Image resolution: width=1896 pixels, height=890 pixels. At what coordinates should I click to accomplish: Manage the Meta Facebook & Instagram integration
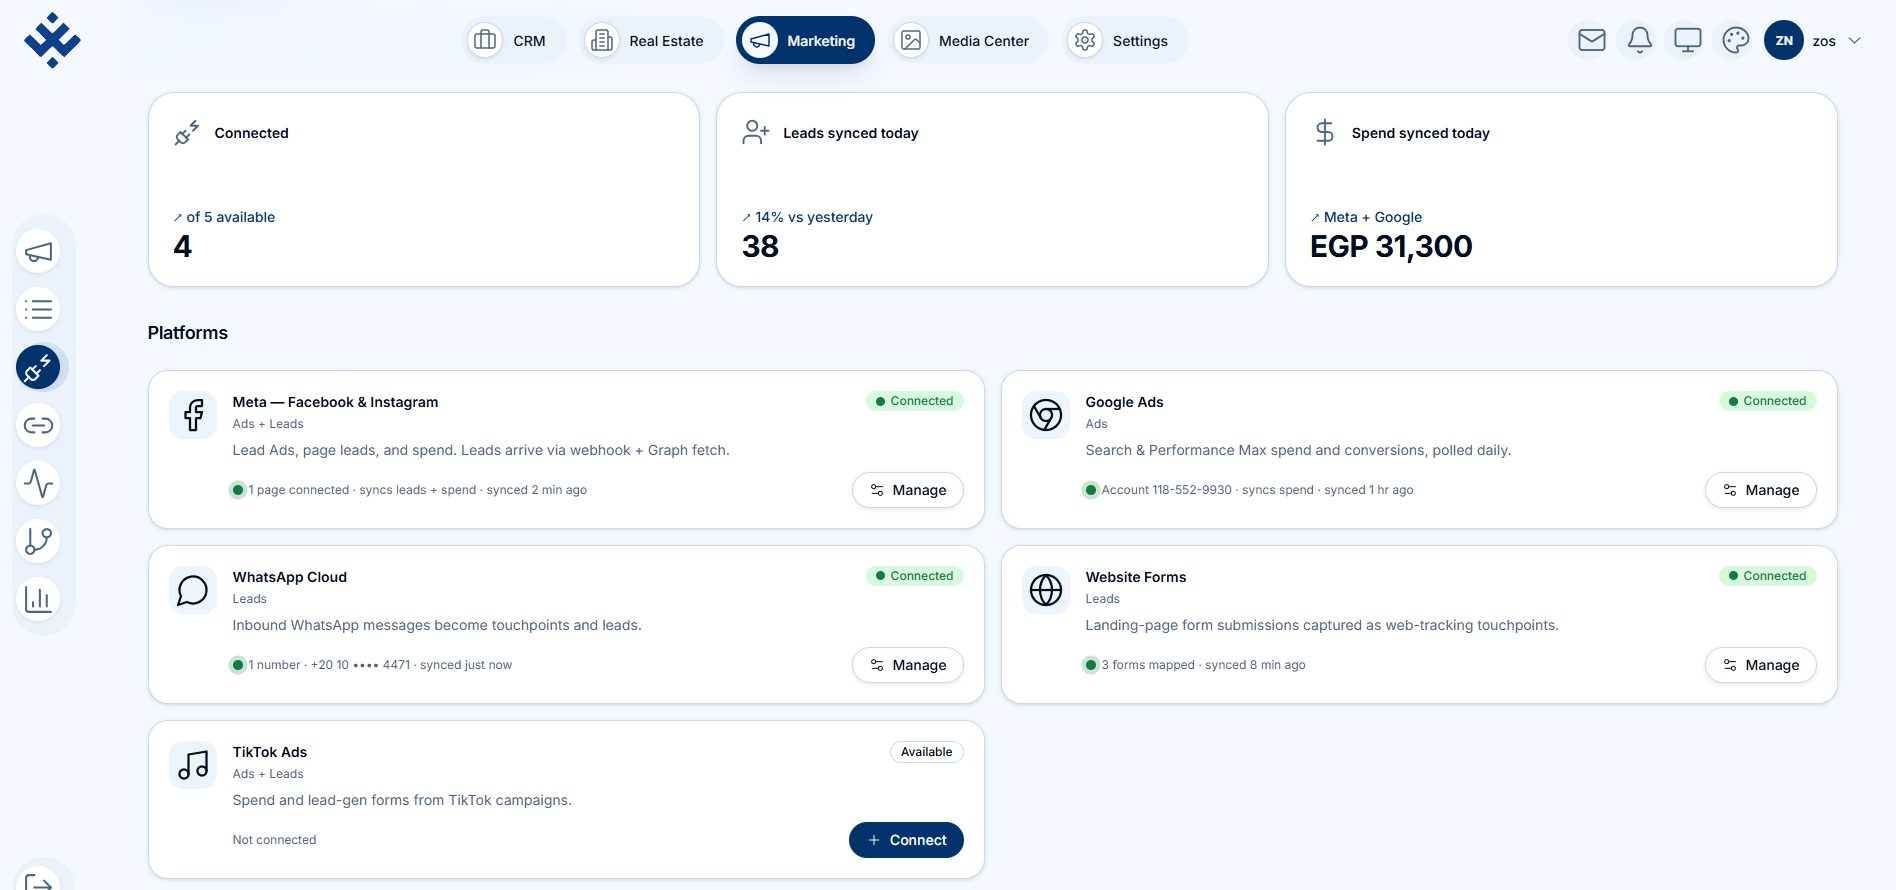click(x=908, y=490)
